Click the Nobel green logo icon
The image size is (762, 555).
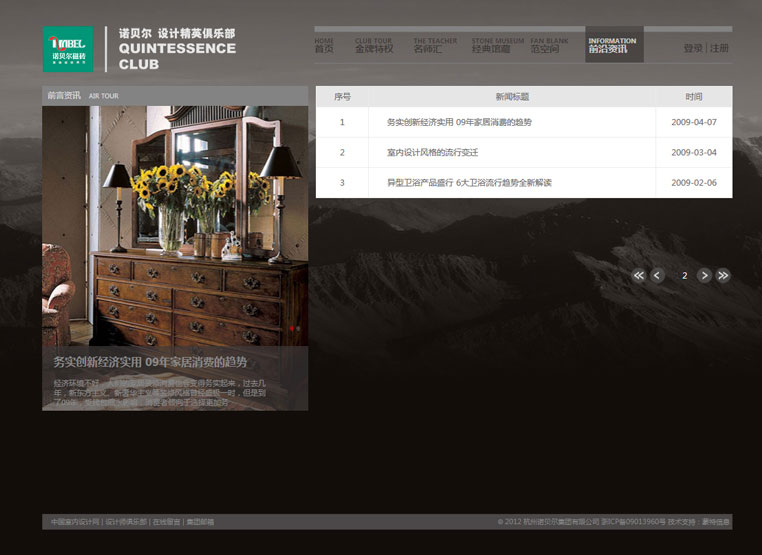tap(68, 49)
